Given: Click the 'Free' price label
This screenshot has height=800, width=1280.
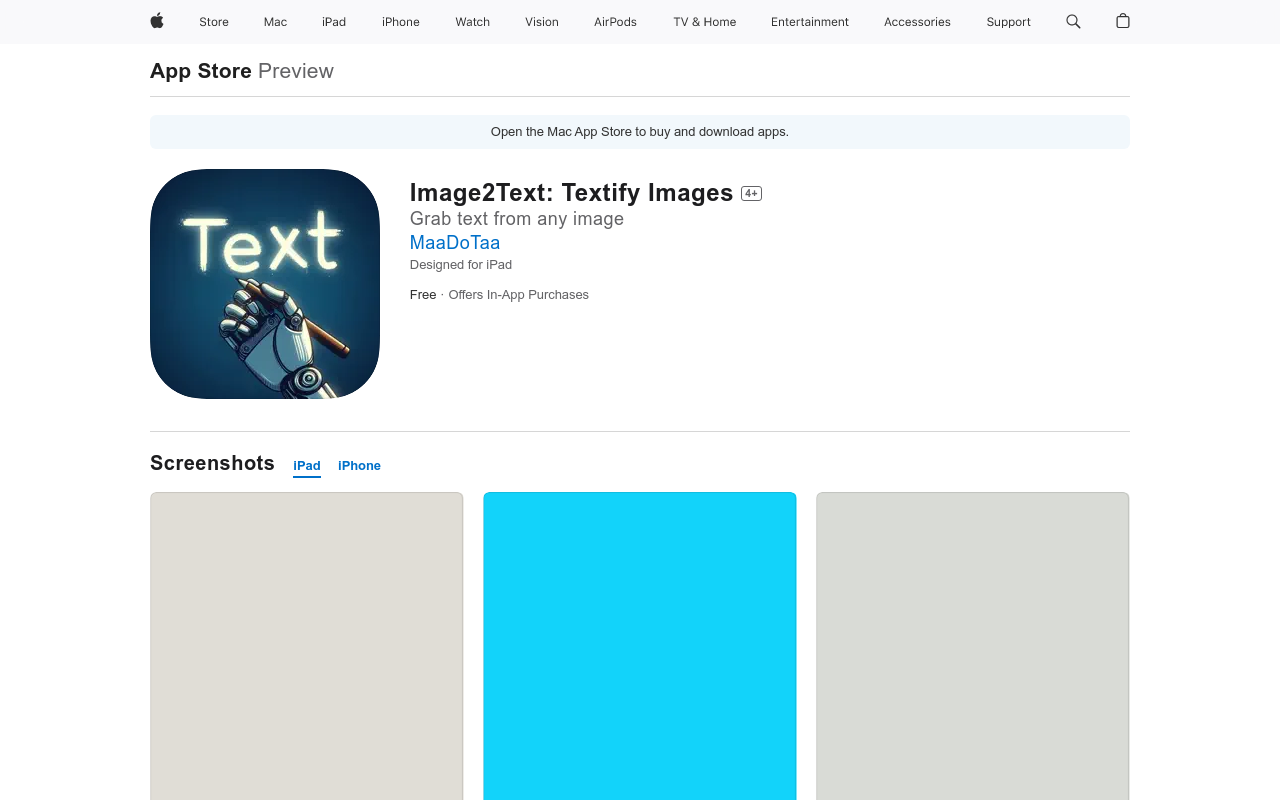Looking at the screenshot, I should click(423, 295).
